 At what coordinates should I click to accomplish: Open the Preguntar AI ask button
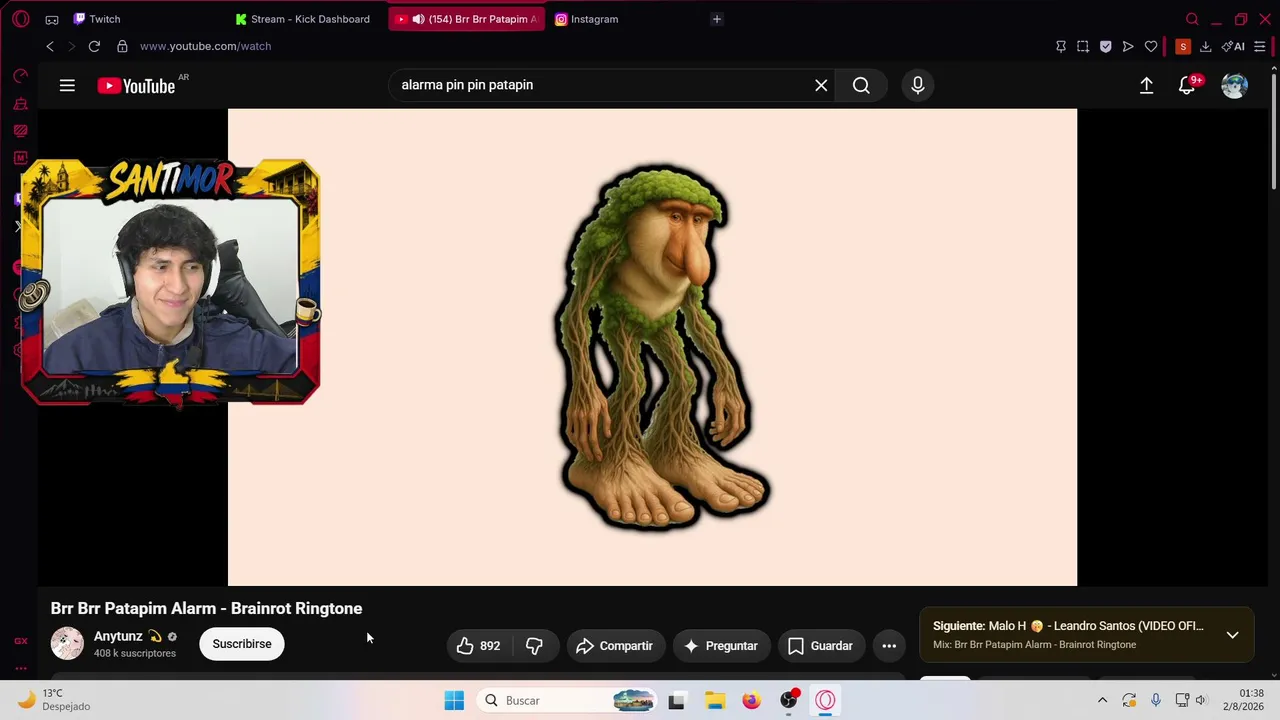721,646
